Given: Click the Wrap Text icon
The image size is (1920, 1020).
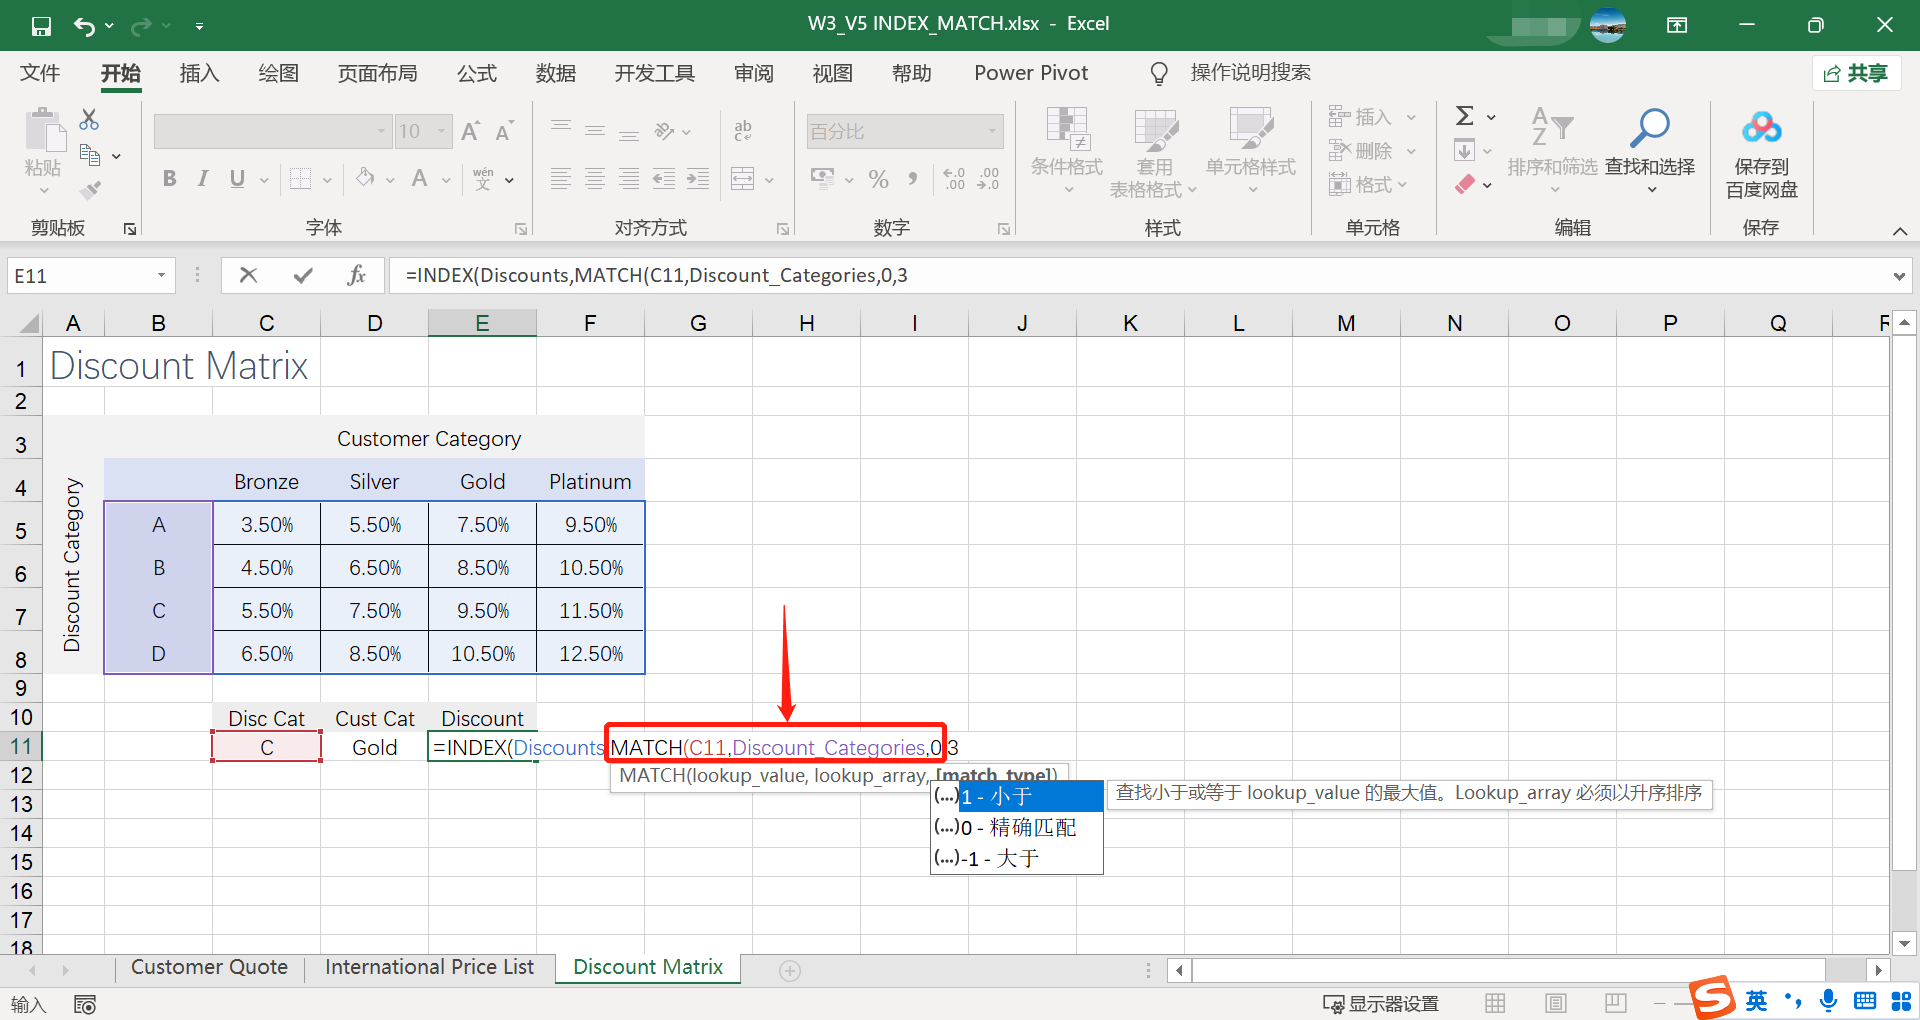Looking at the screenshot, I should pyautogui.click(x=743, y=131).
